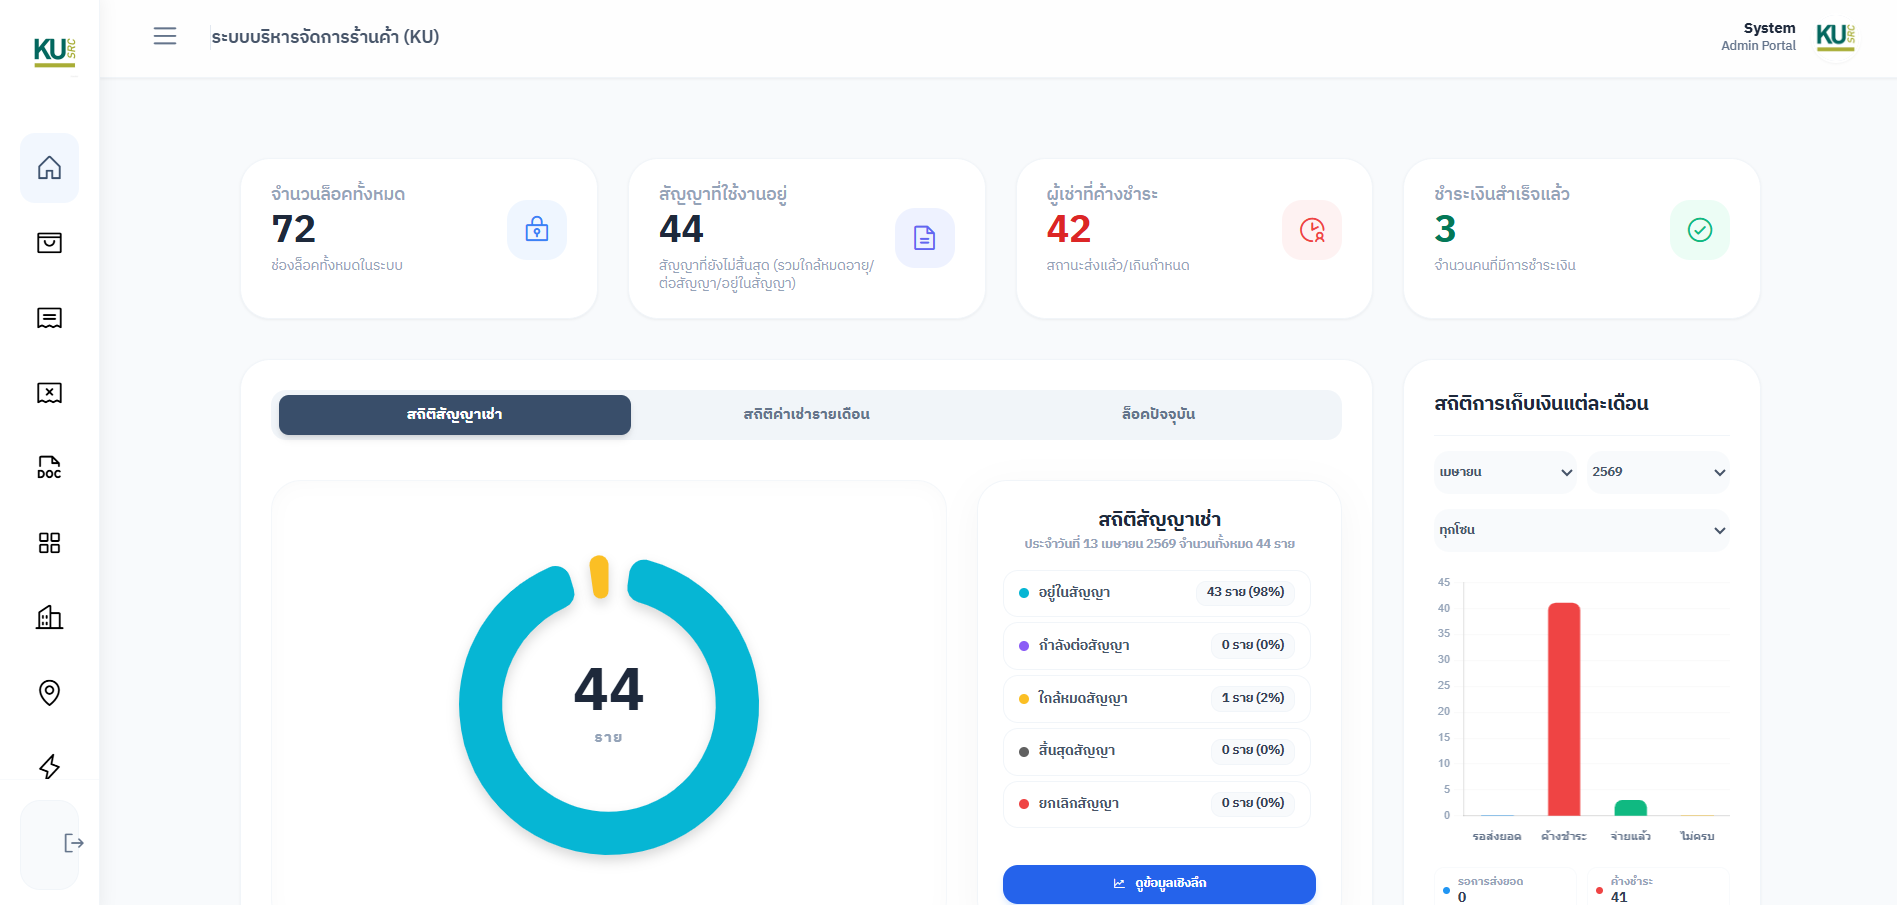Open the location pin section in the sidebar
The image size is (1897, 905).
(x=49, y=692)
